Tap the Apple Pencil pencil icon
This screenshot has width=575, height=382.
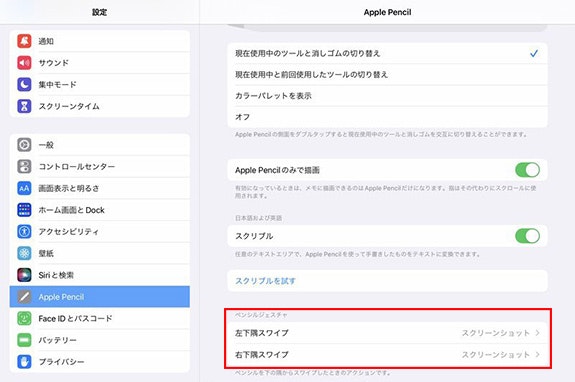point(24,297)
